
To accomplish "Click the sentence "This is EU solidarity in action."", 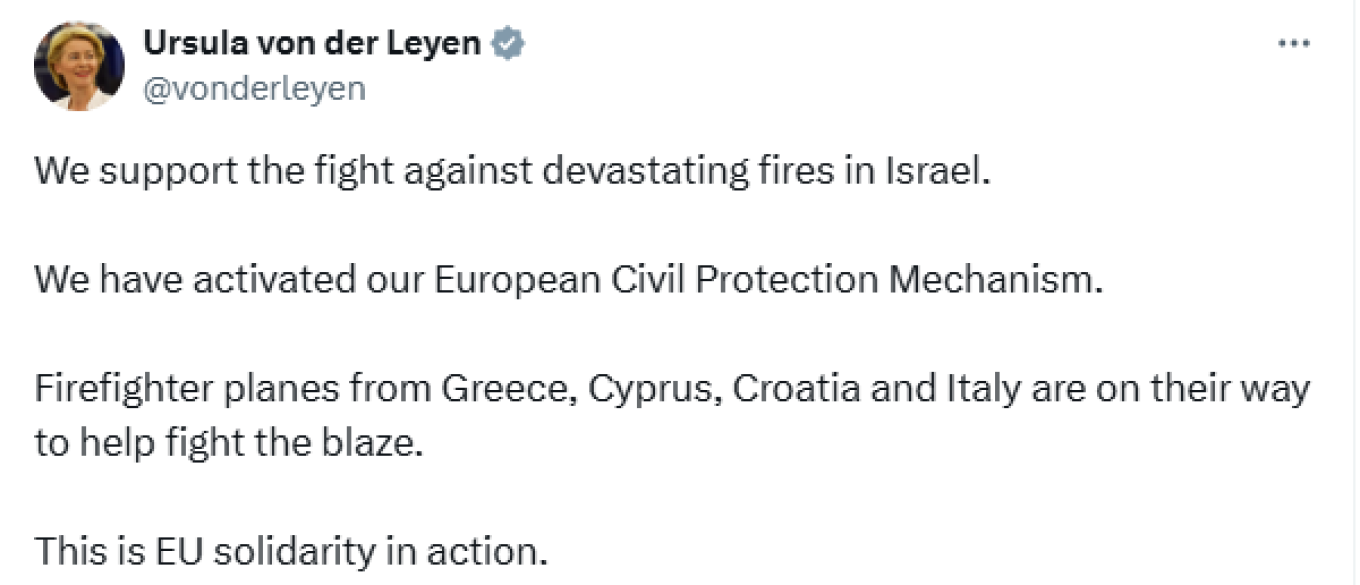I will point(291,551).
